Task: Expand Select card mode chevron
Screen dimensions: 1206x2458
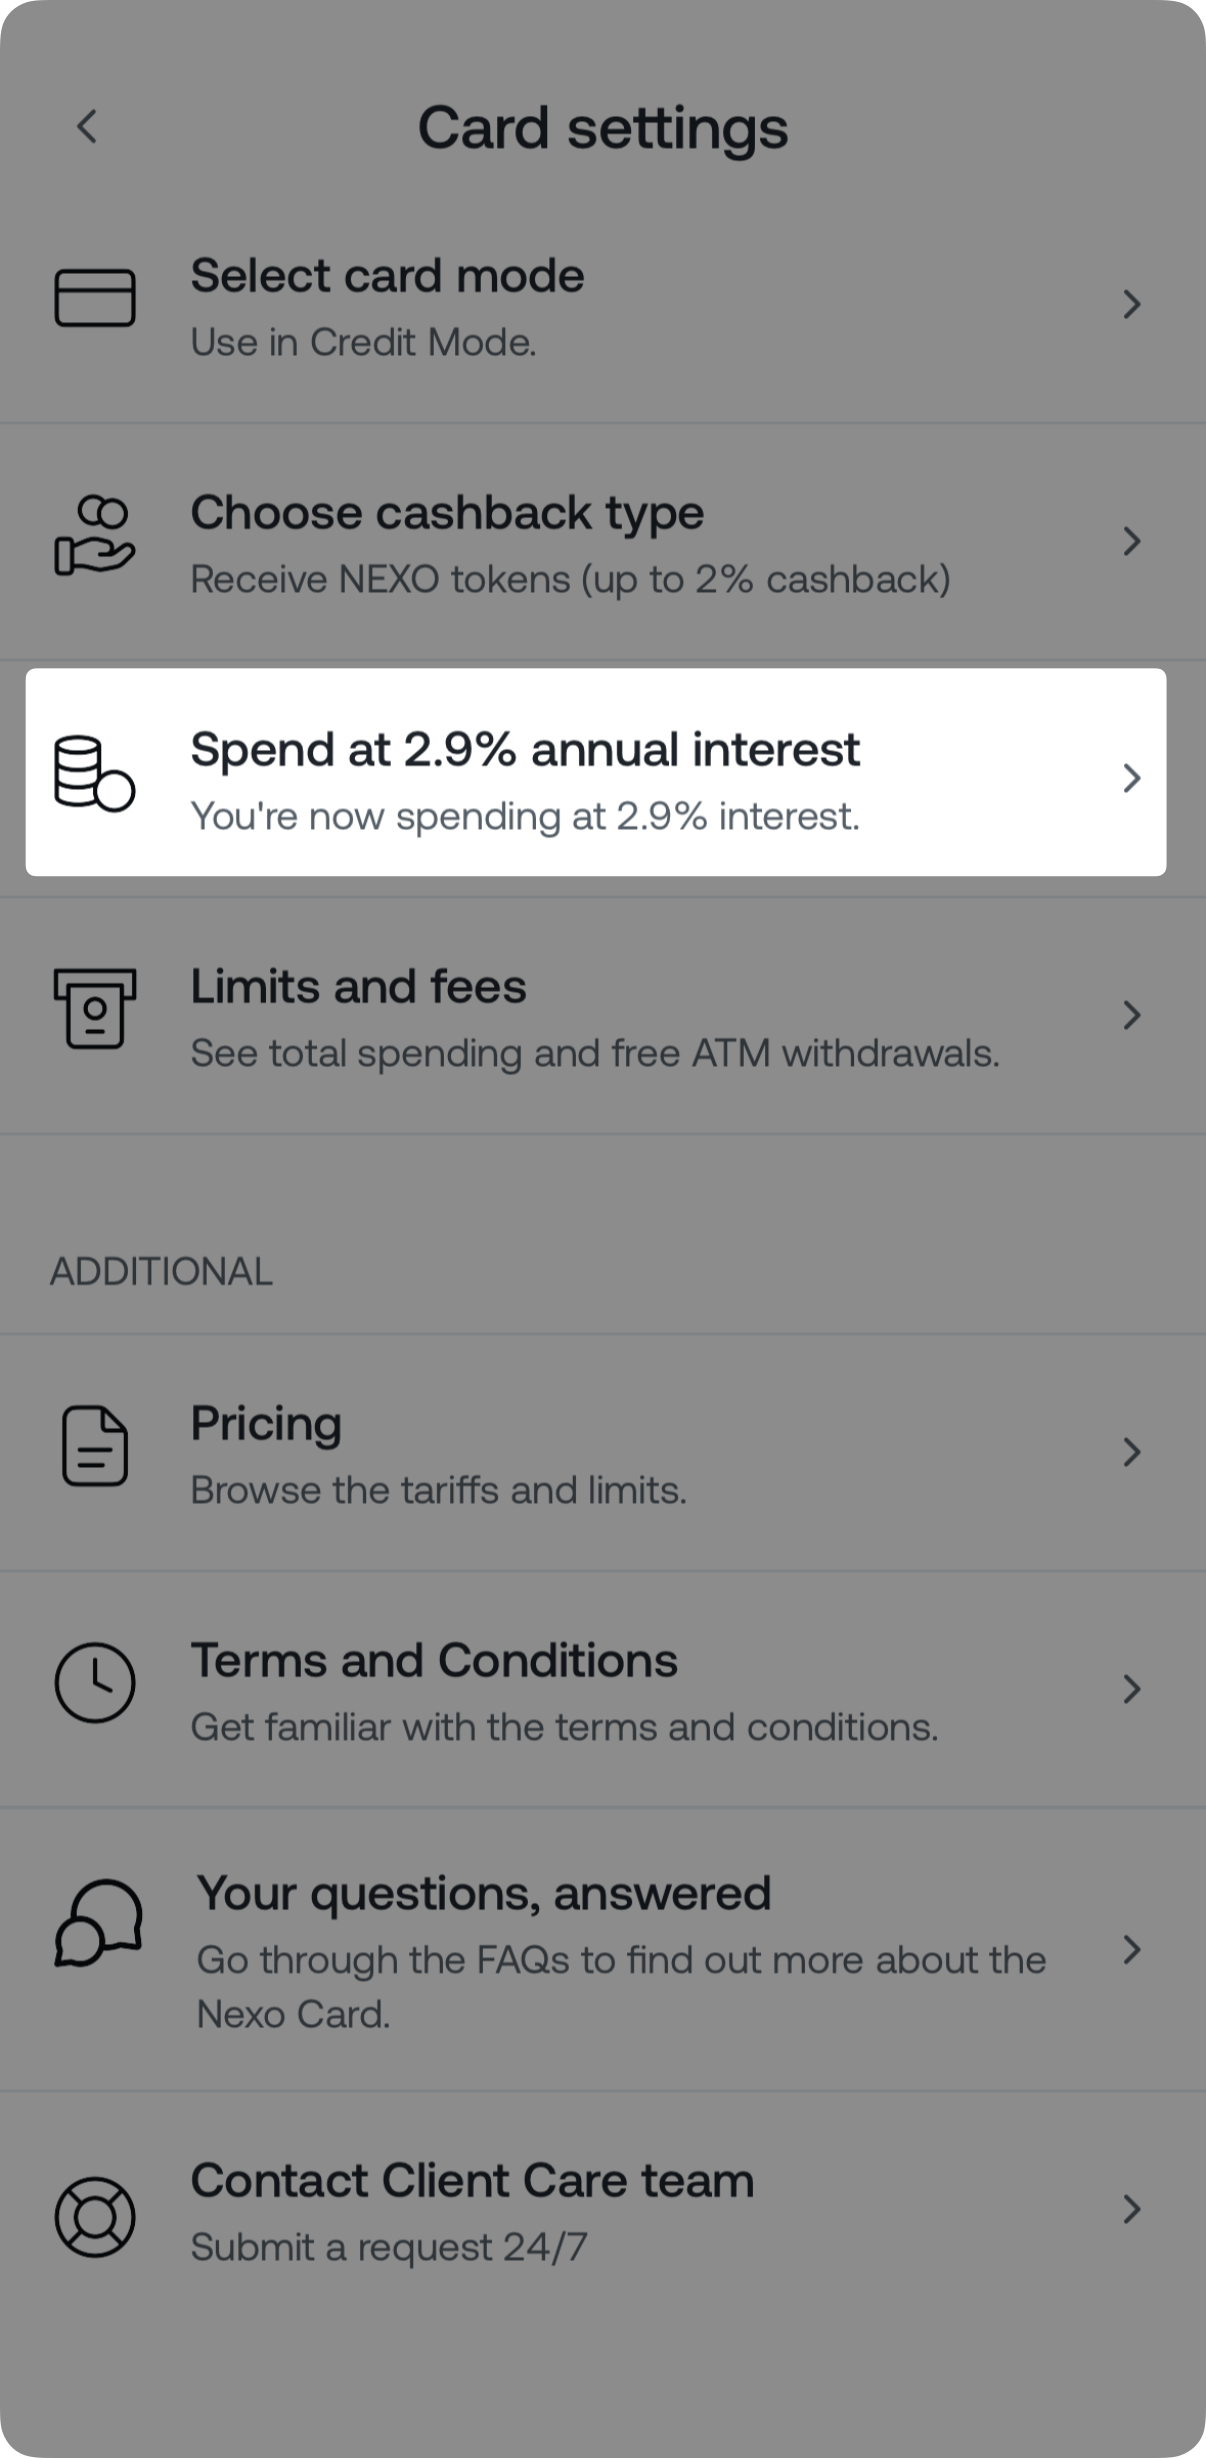Action: pyautogui.click(x=1131, y=304)
